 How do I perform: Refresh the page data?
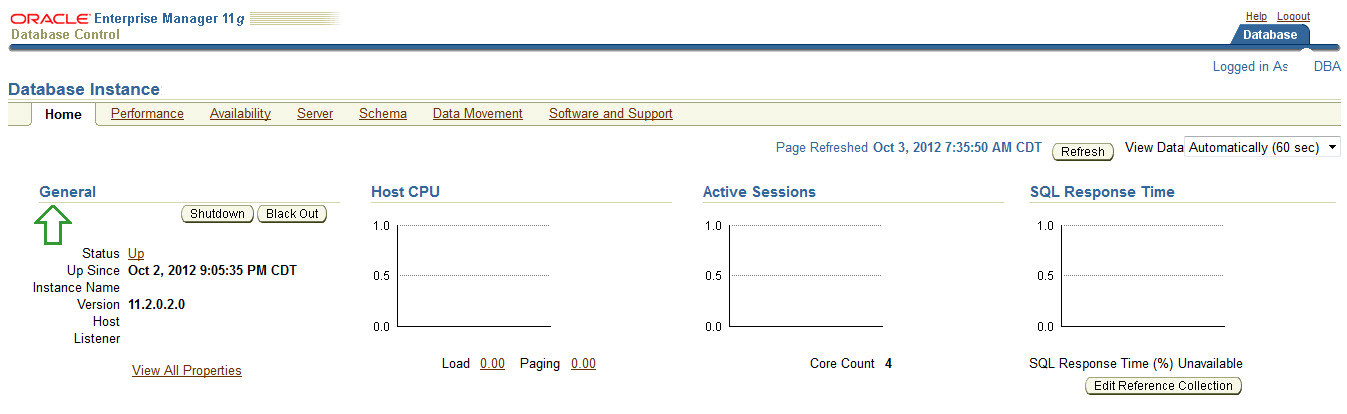(x=1082, y=152)
